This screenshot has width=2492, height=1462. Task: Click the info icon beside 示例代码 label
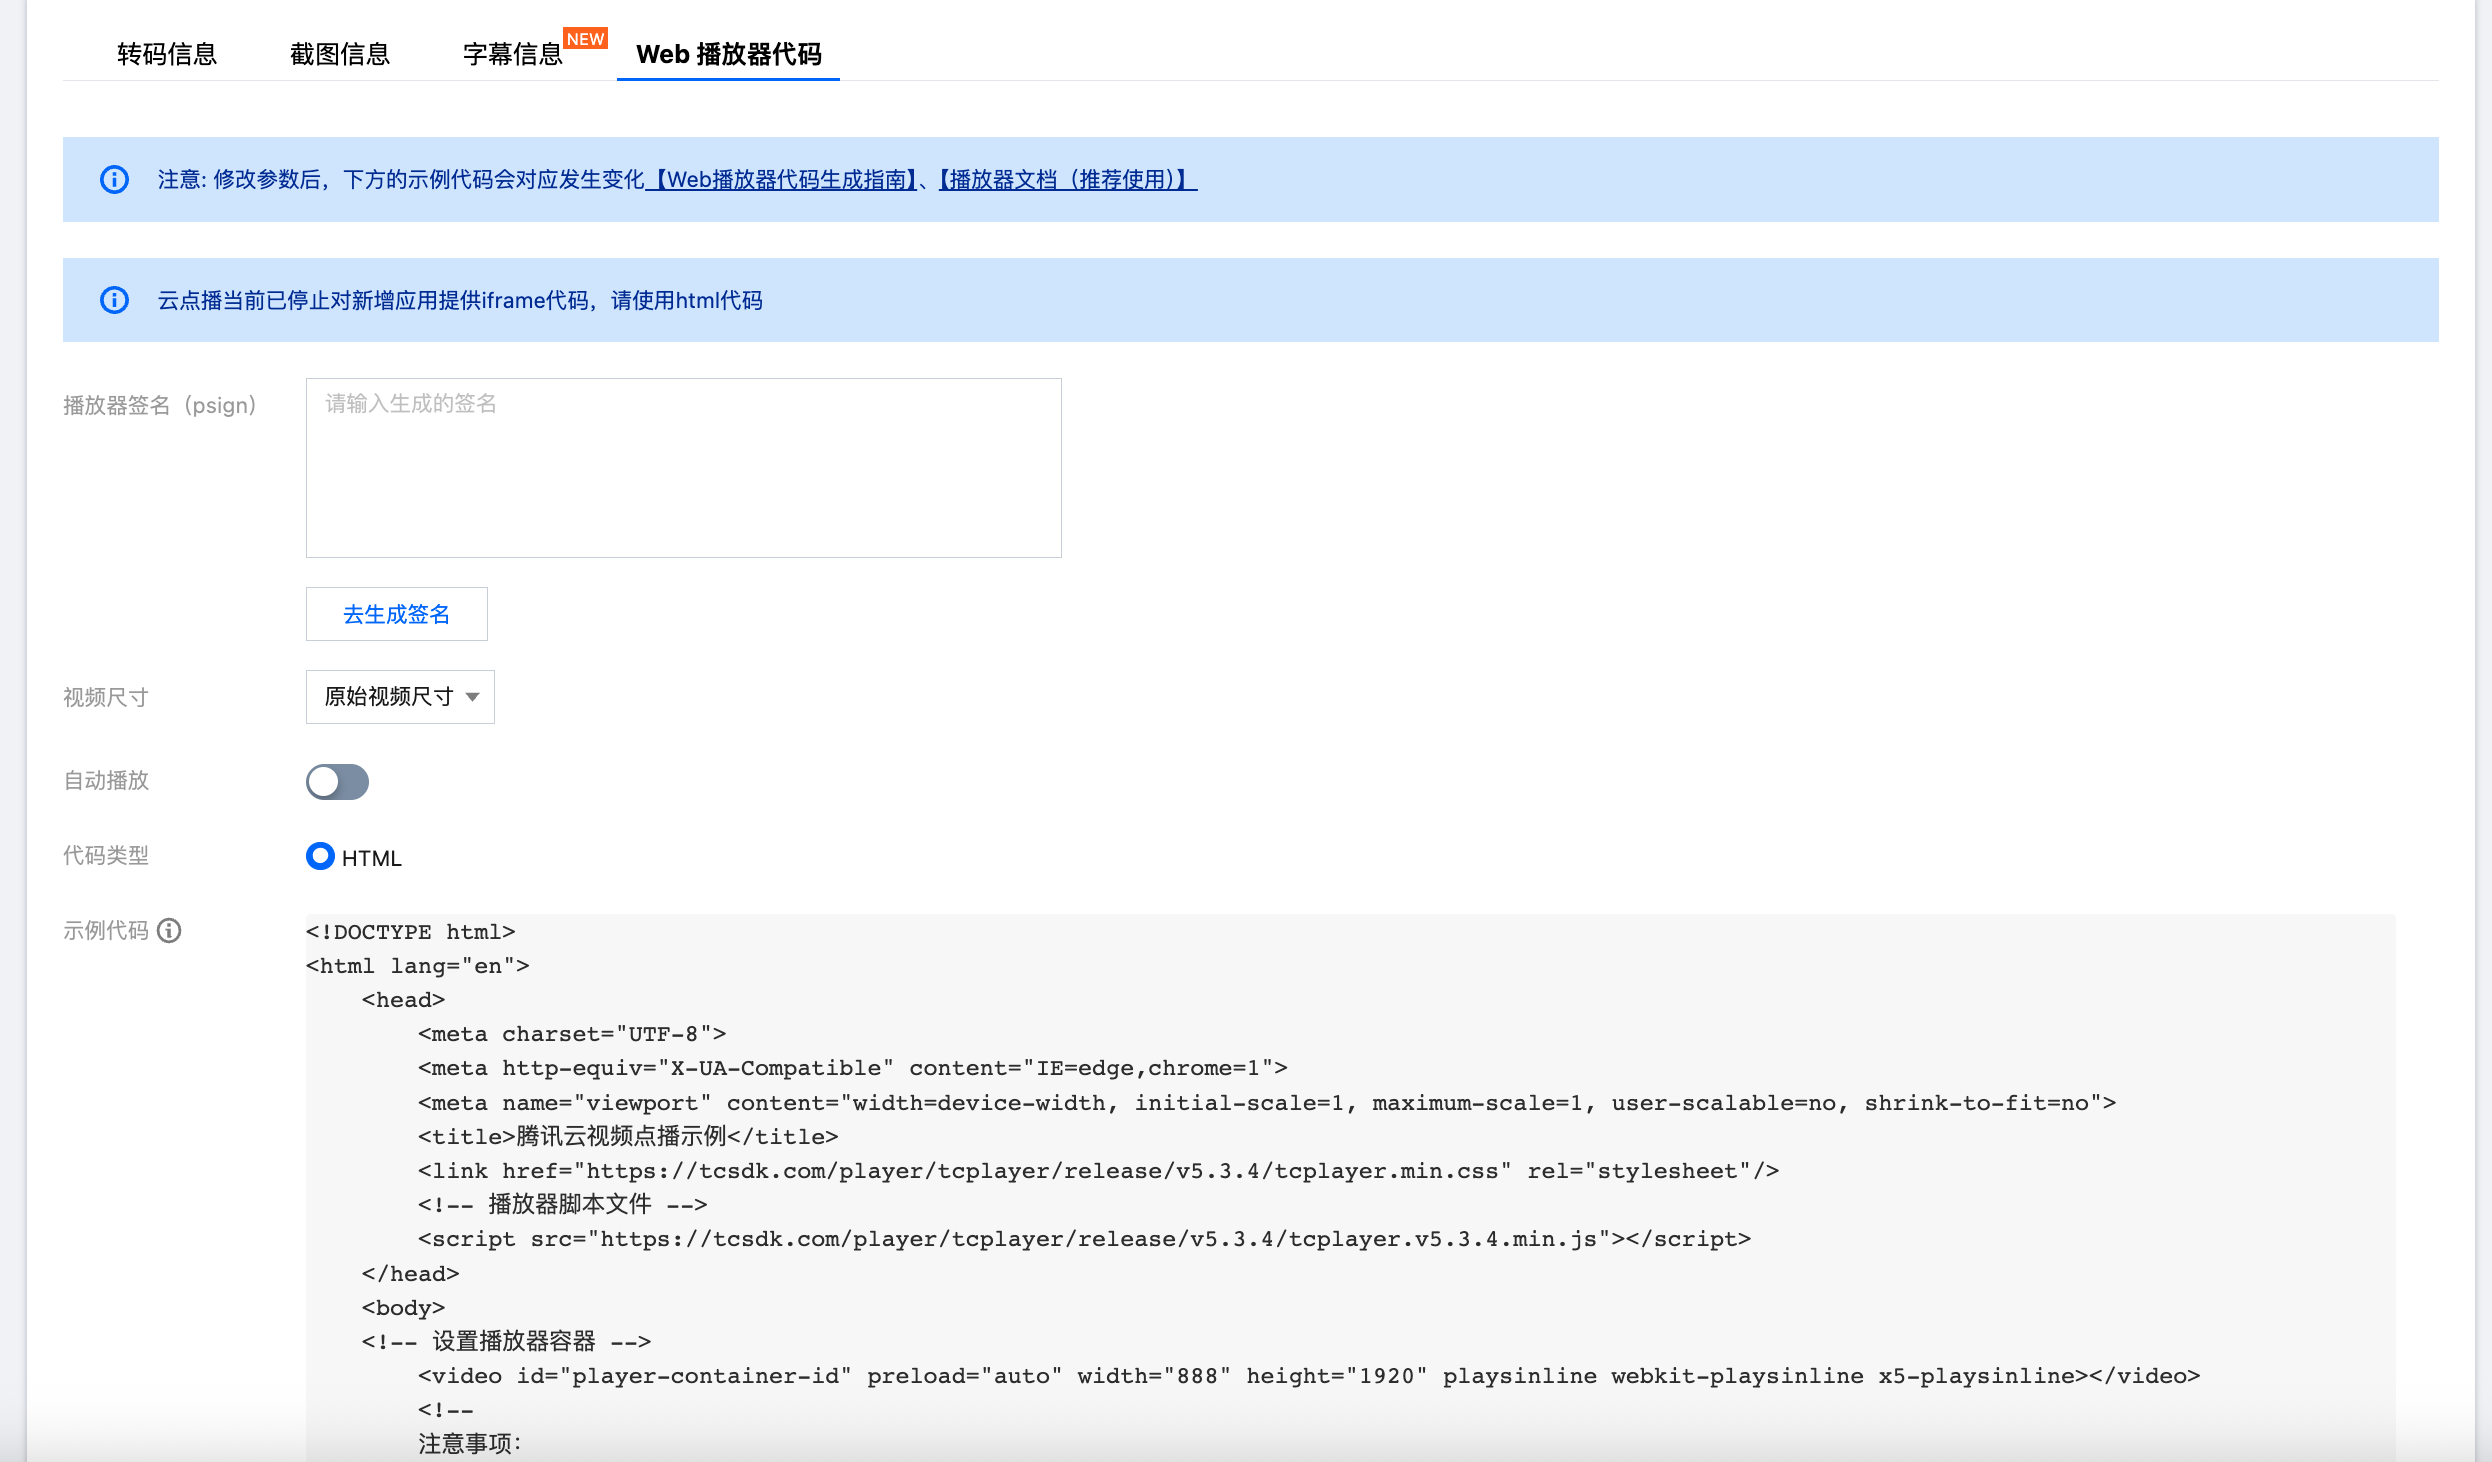tap(170, 931)
